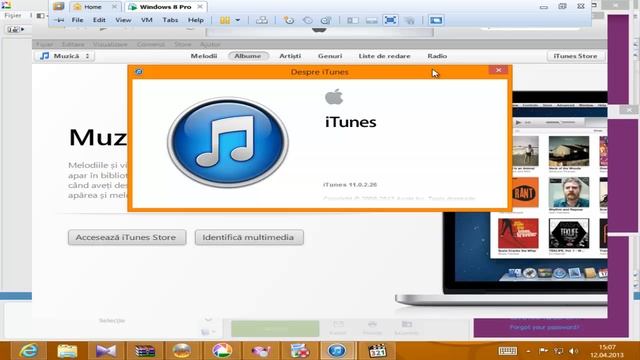
Task: Open Picasa from the taskbar
Action: (222, 351)
